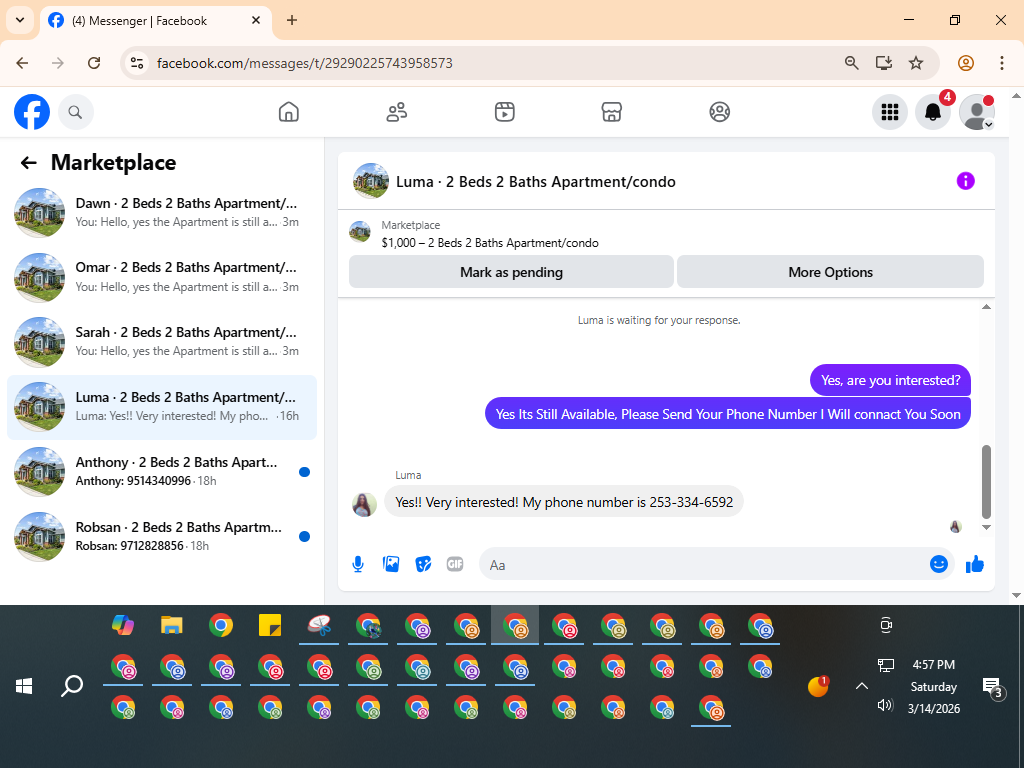The height and width of the screenshot is (768, 1024).
Task: Go back from the Marketplace messages list
Action: [28, 163]
